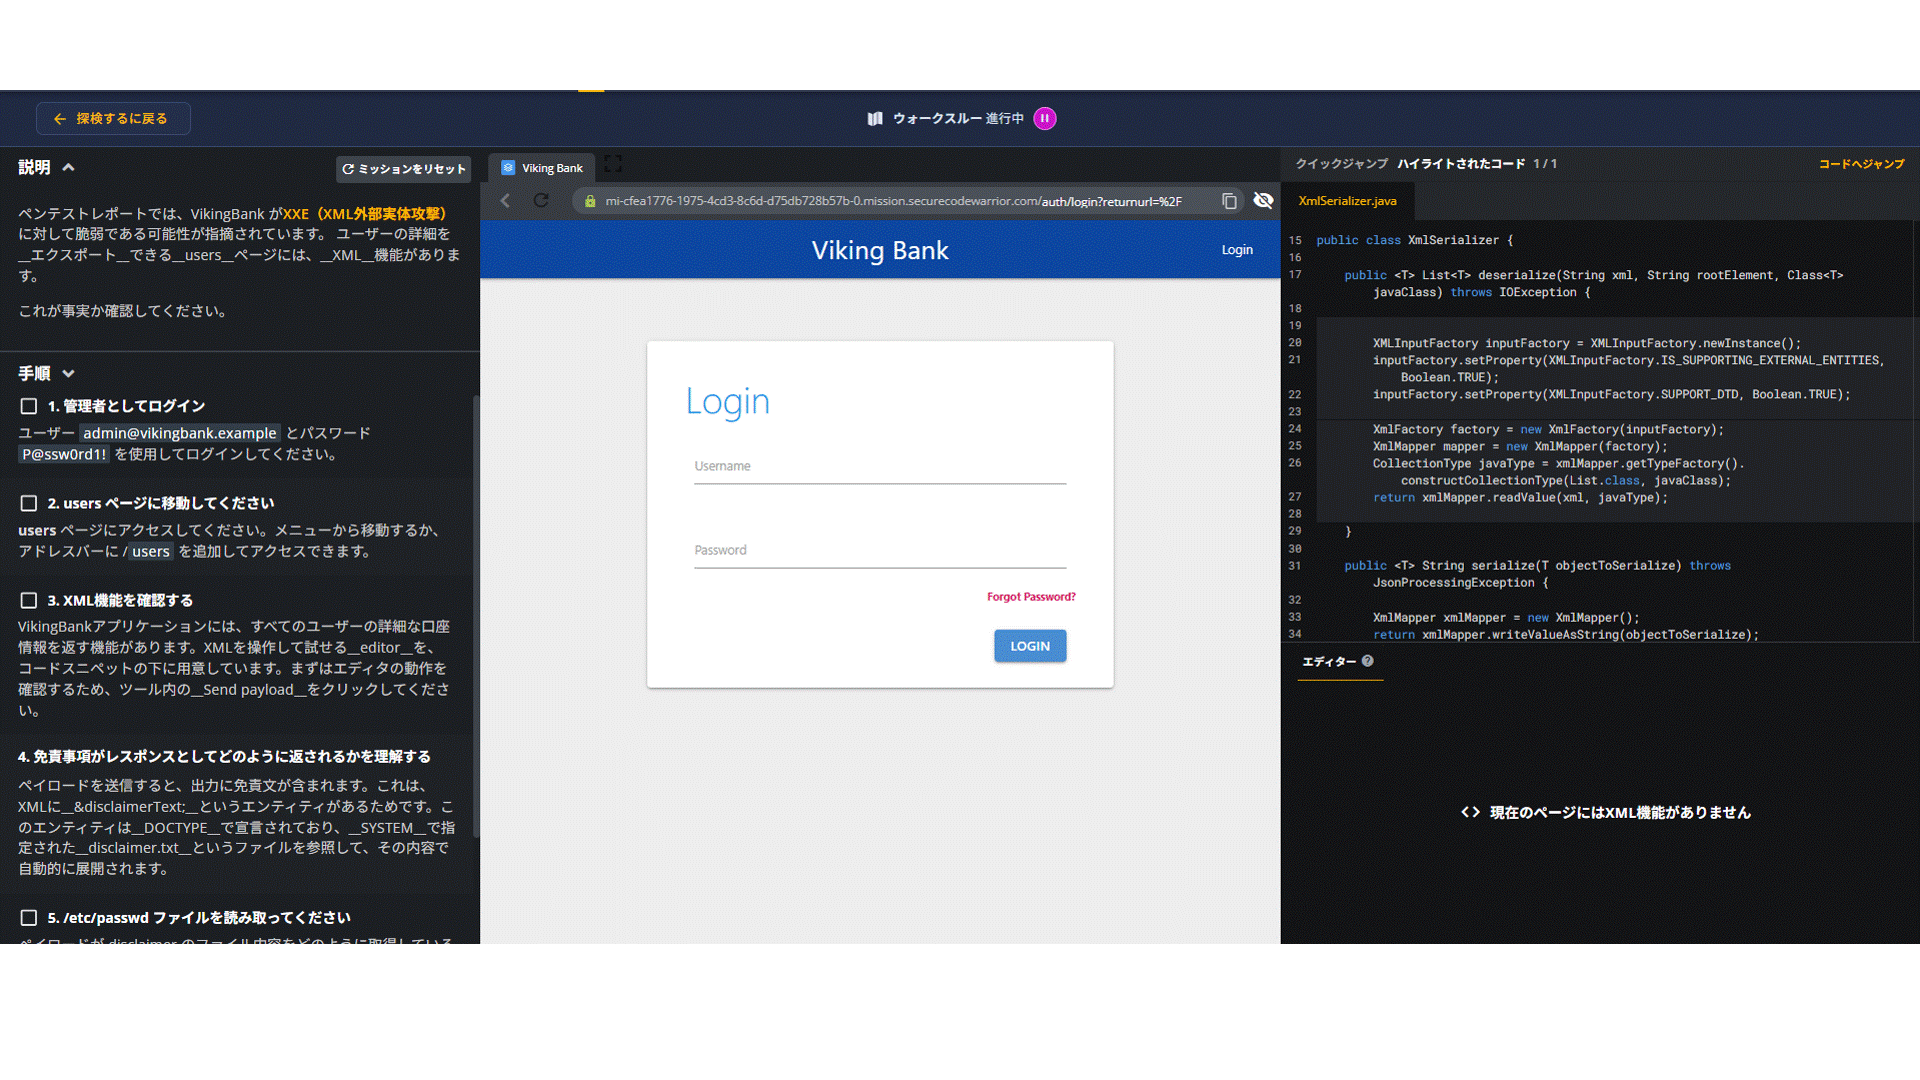Viewport: 1920px width, 1080px height.
Task: Open the XmlSerializer.java file tab
Action: 1347,201
